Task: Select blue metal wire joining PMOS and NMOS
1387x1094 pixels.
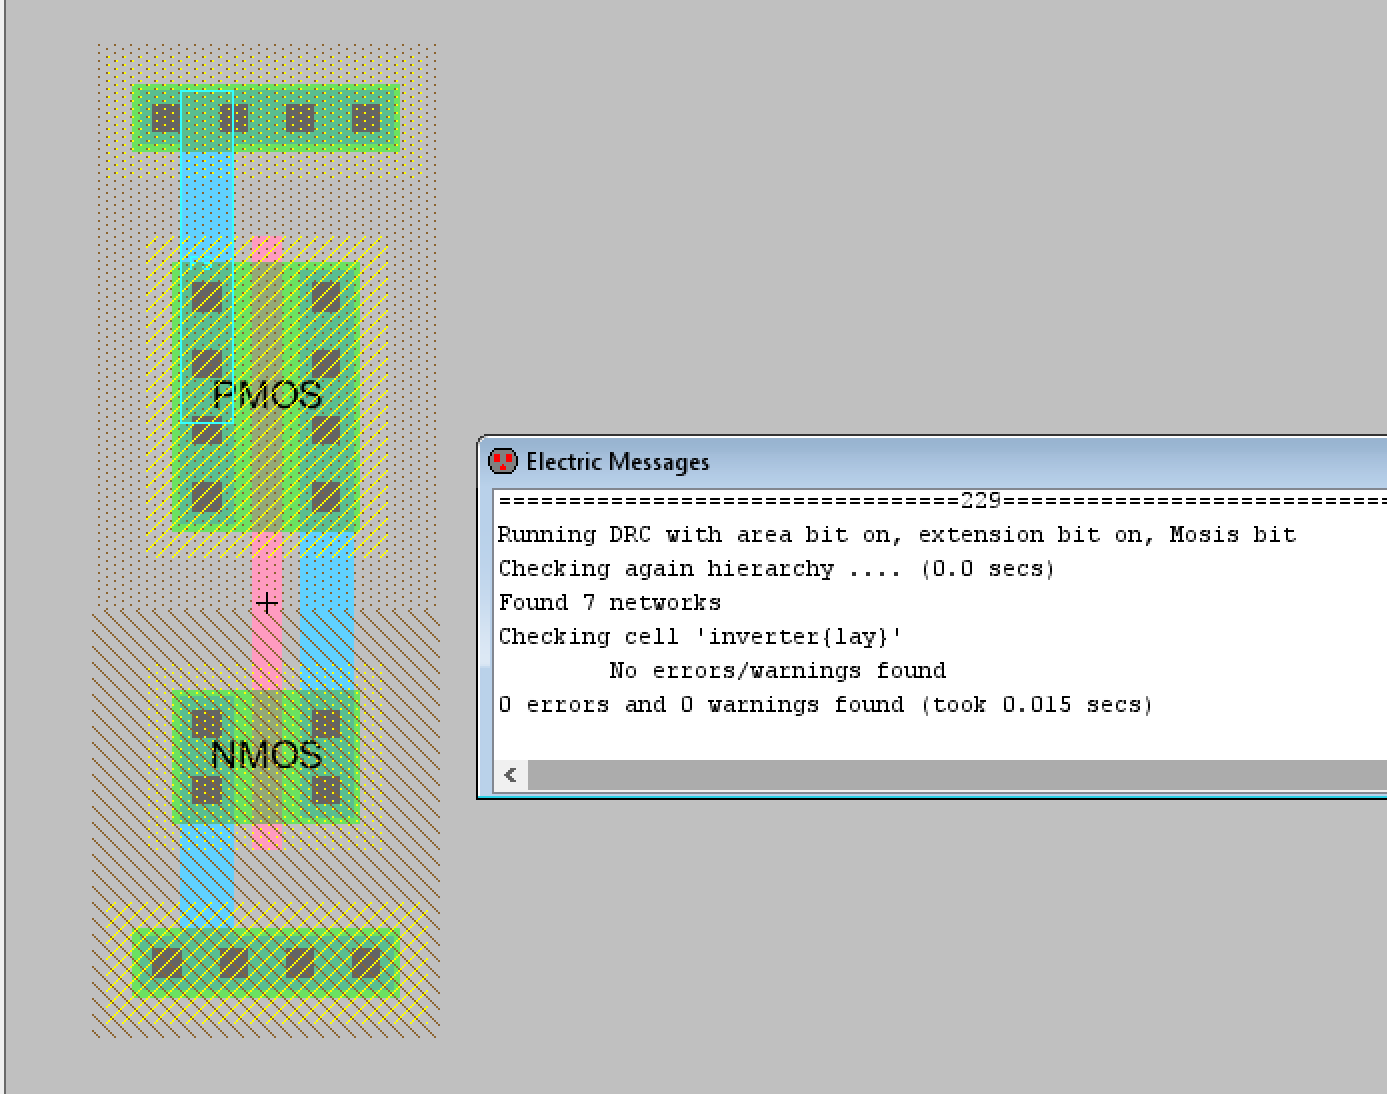Action: (327, 610)
